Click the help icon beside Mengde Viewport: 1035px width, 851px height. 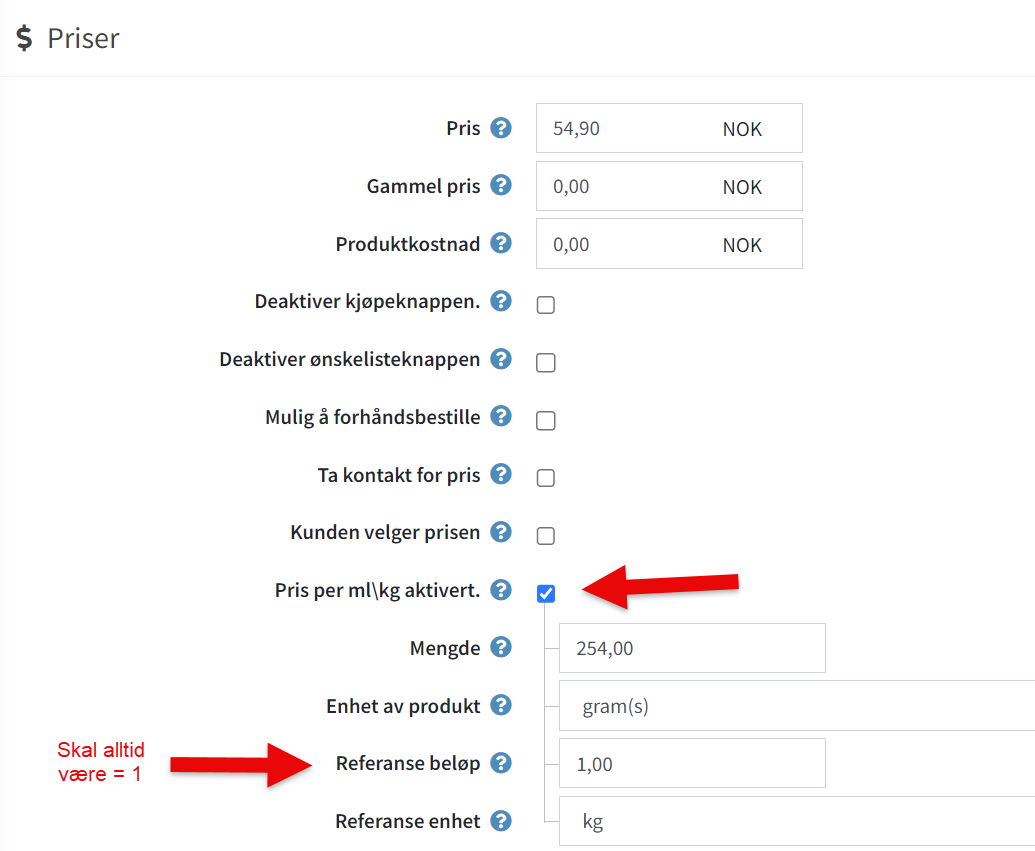[501, 648]
